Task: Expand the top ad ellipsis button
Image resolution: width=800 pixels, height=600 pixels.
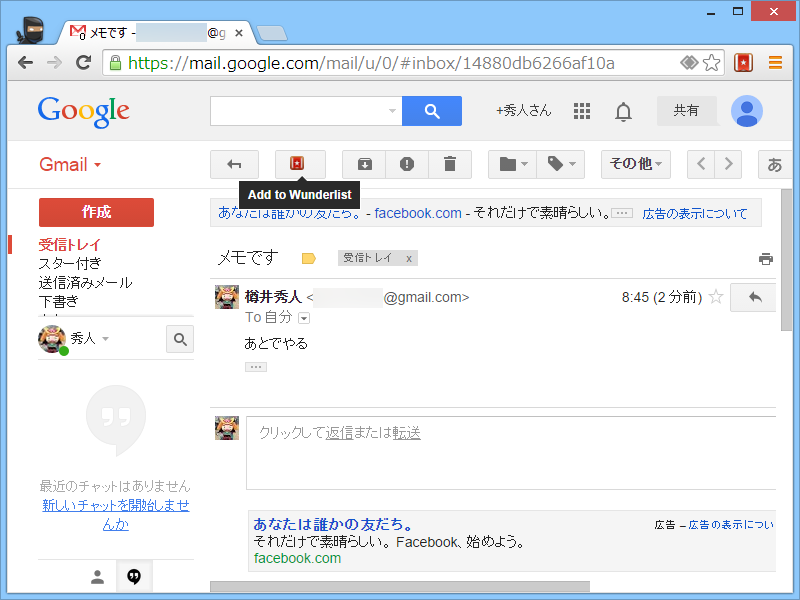Action: pyautogui.click(x=622, y=213)
